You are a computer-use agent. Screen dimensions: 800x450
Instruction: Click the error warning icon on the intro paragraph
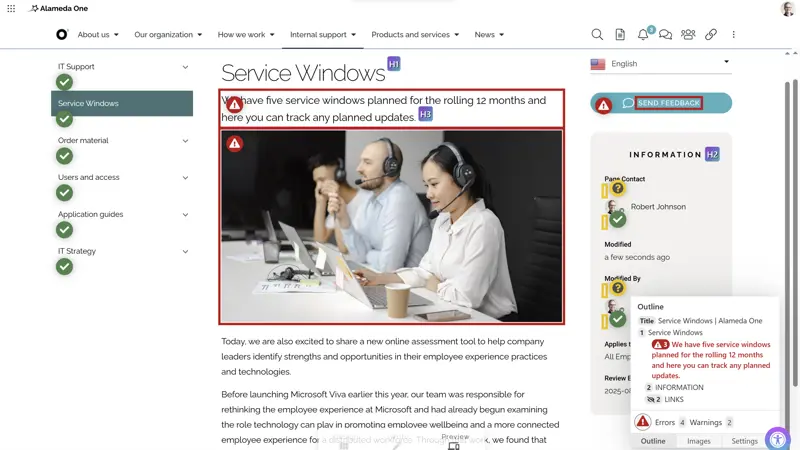tap(235, 105)
